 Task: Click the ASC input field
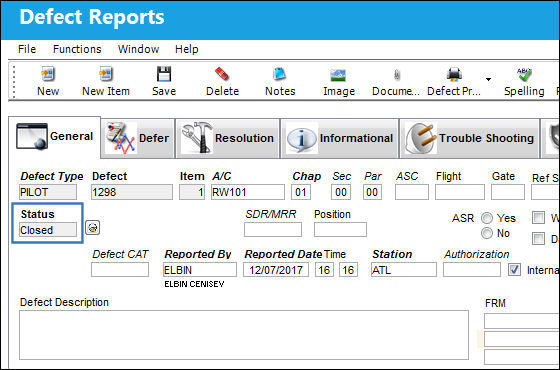[412, 192]
